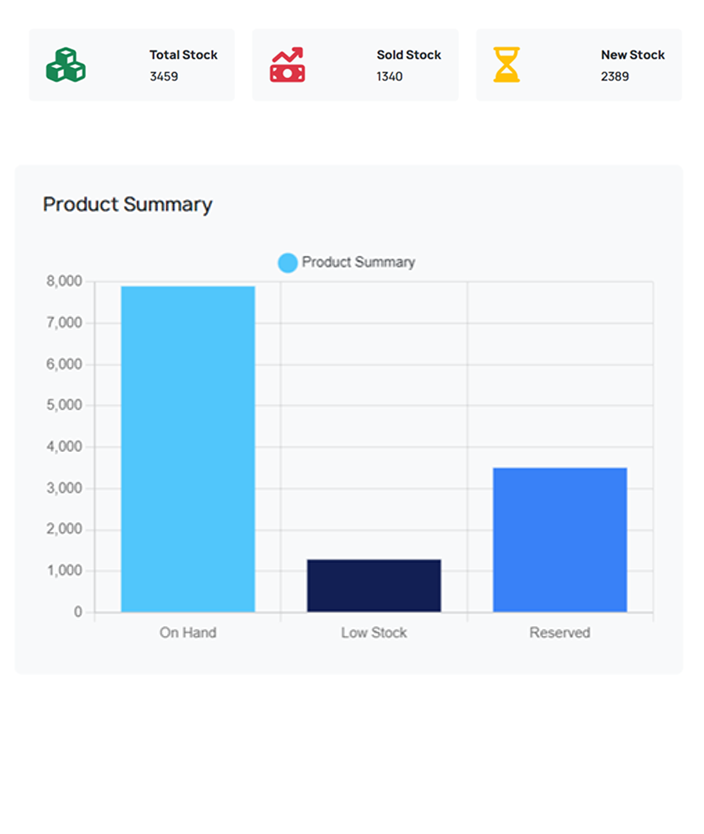Click the Reserved axis label
704x834 pixels.
pyautogui.click(x=560, y=633)
